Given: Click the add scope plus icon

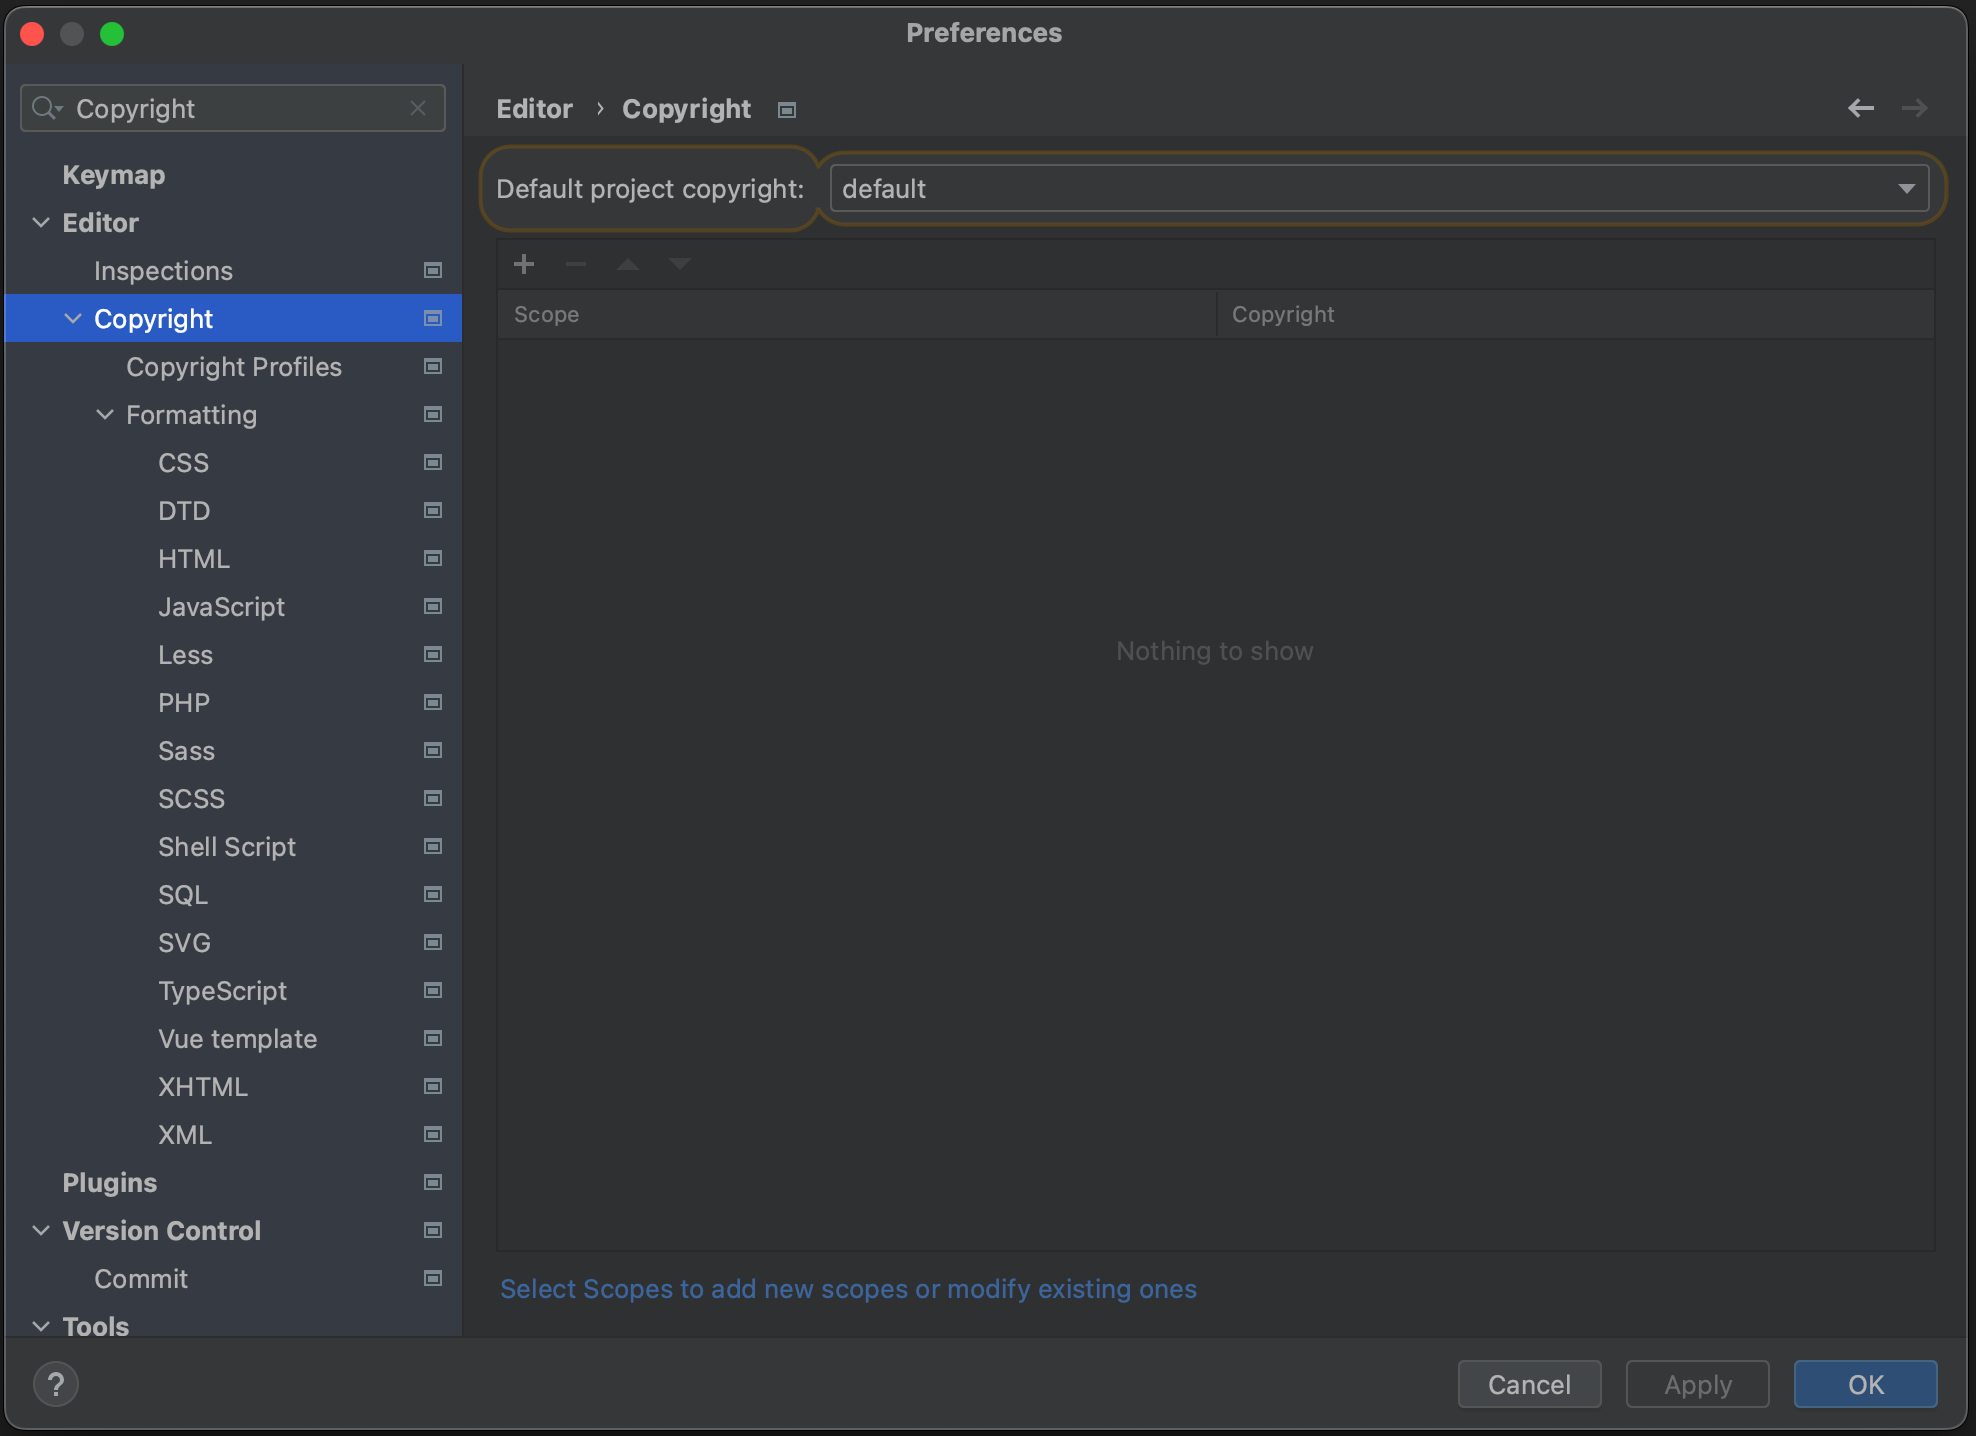Looking at the screenshot, I should 524,264.
